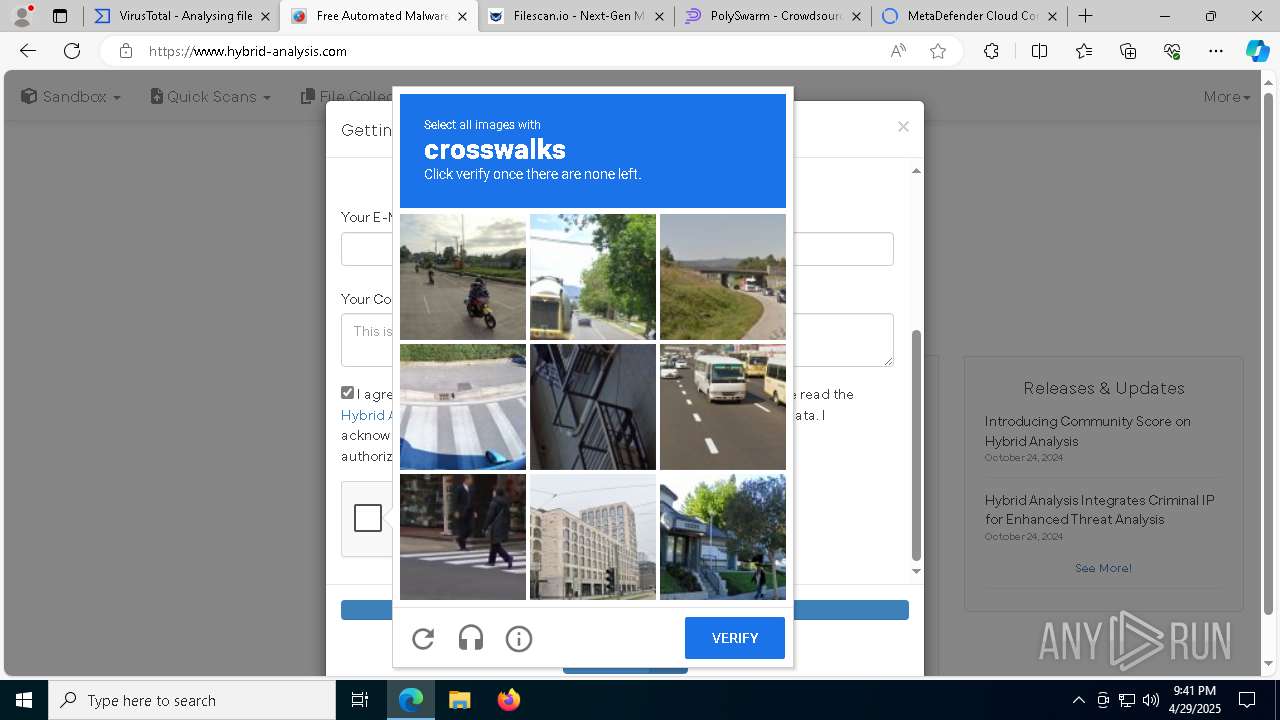Image resolution: width=1280 pixels, height=720 pixels.
Task: Select the beige office building captcha tile
Action: click(x=593, y=537)
